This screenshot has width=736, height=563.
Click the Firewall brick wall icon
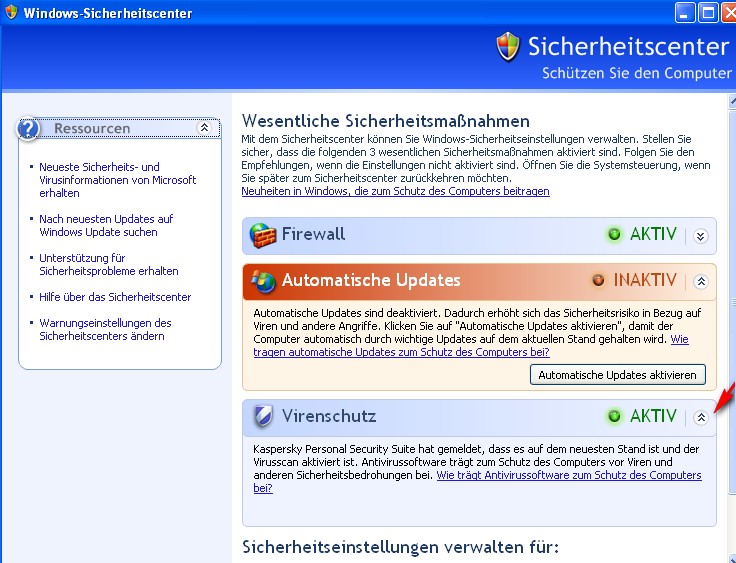tap(262, 235)
